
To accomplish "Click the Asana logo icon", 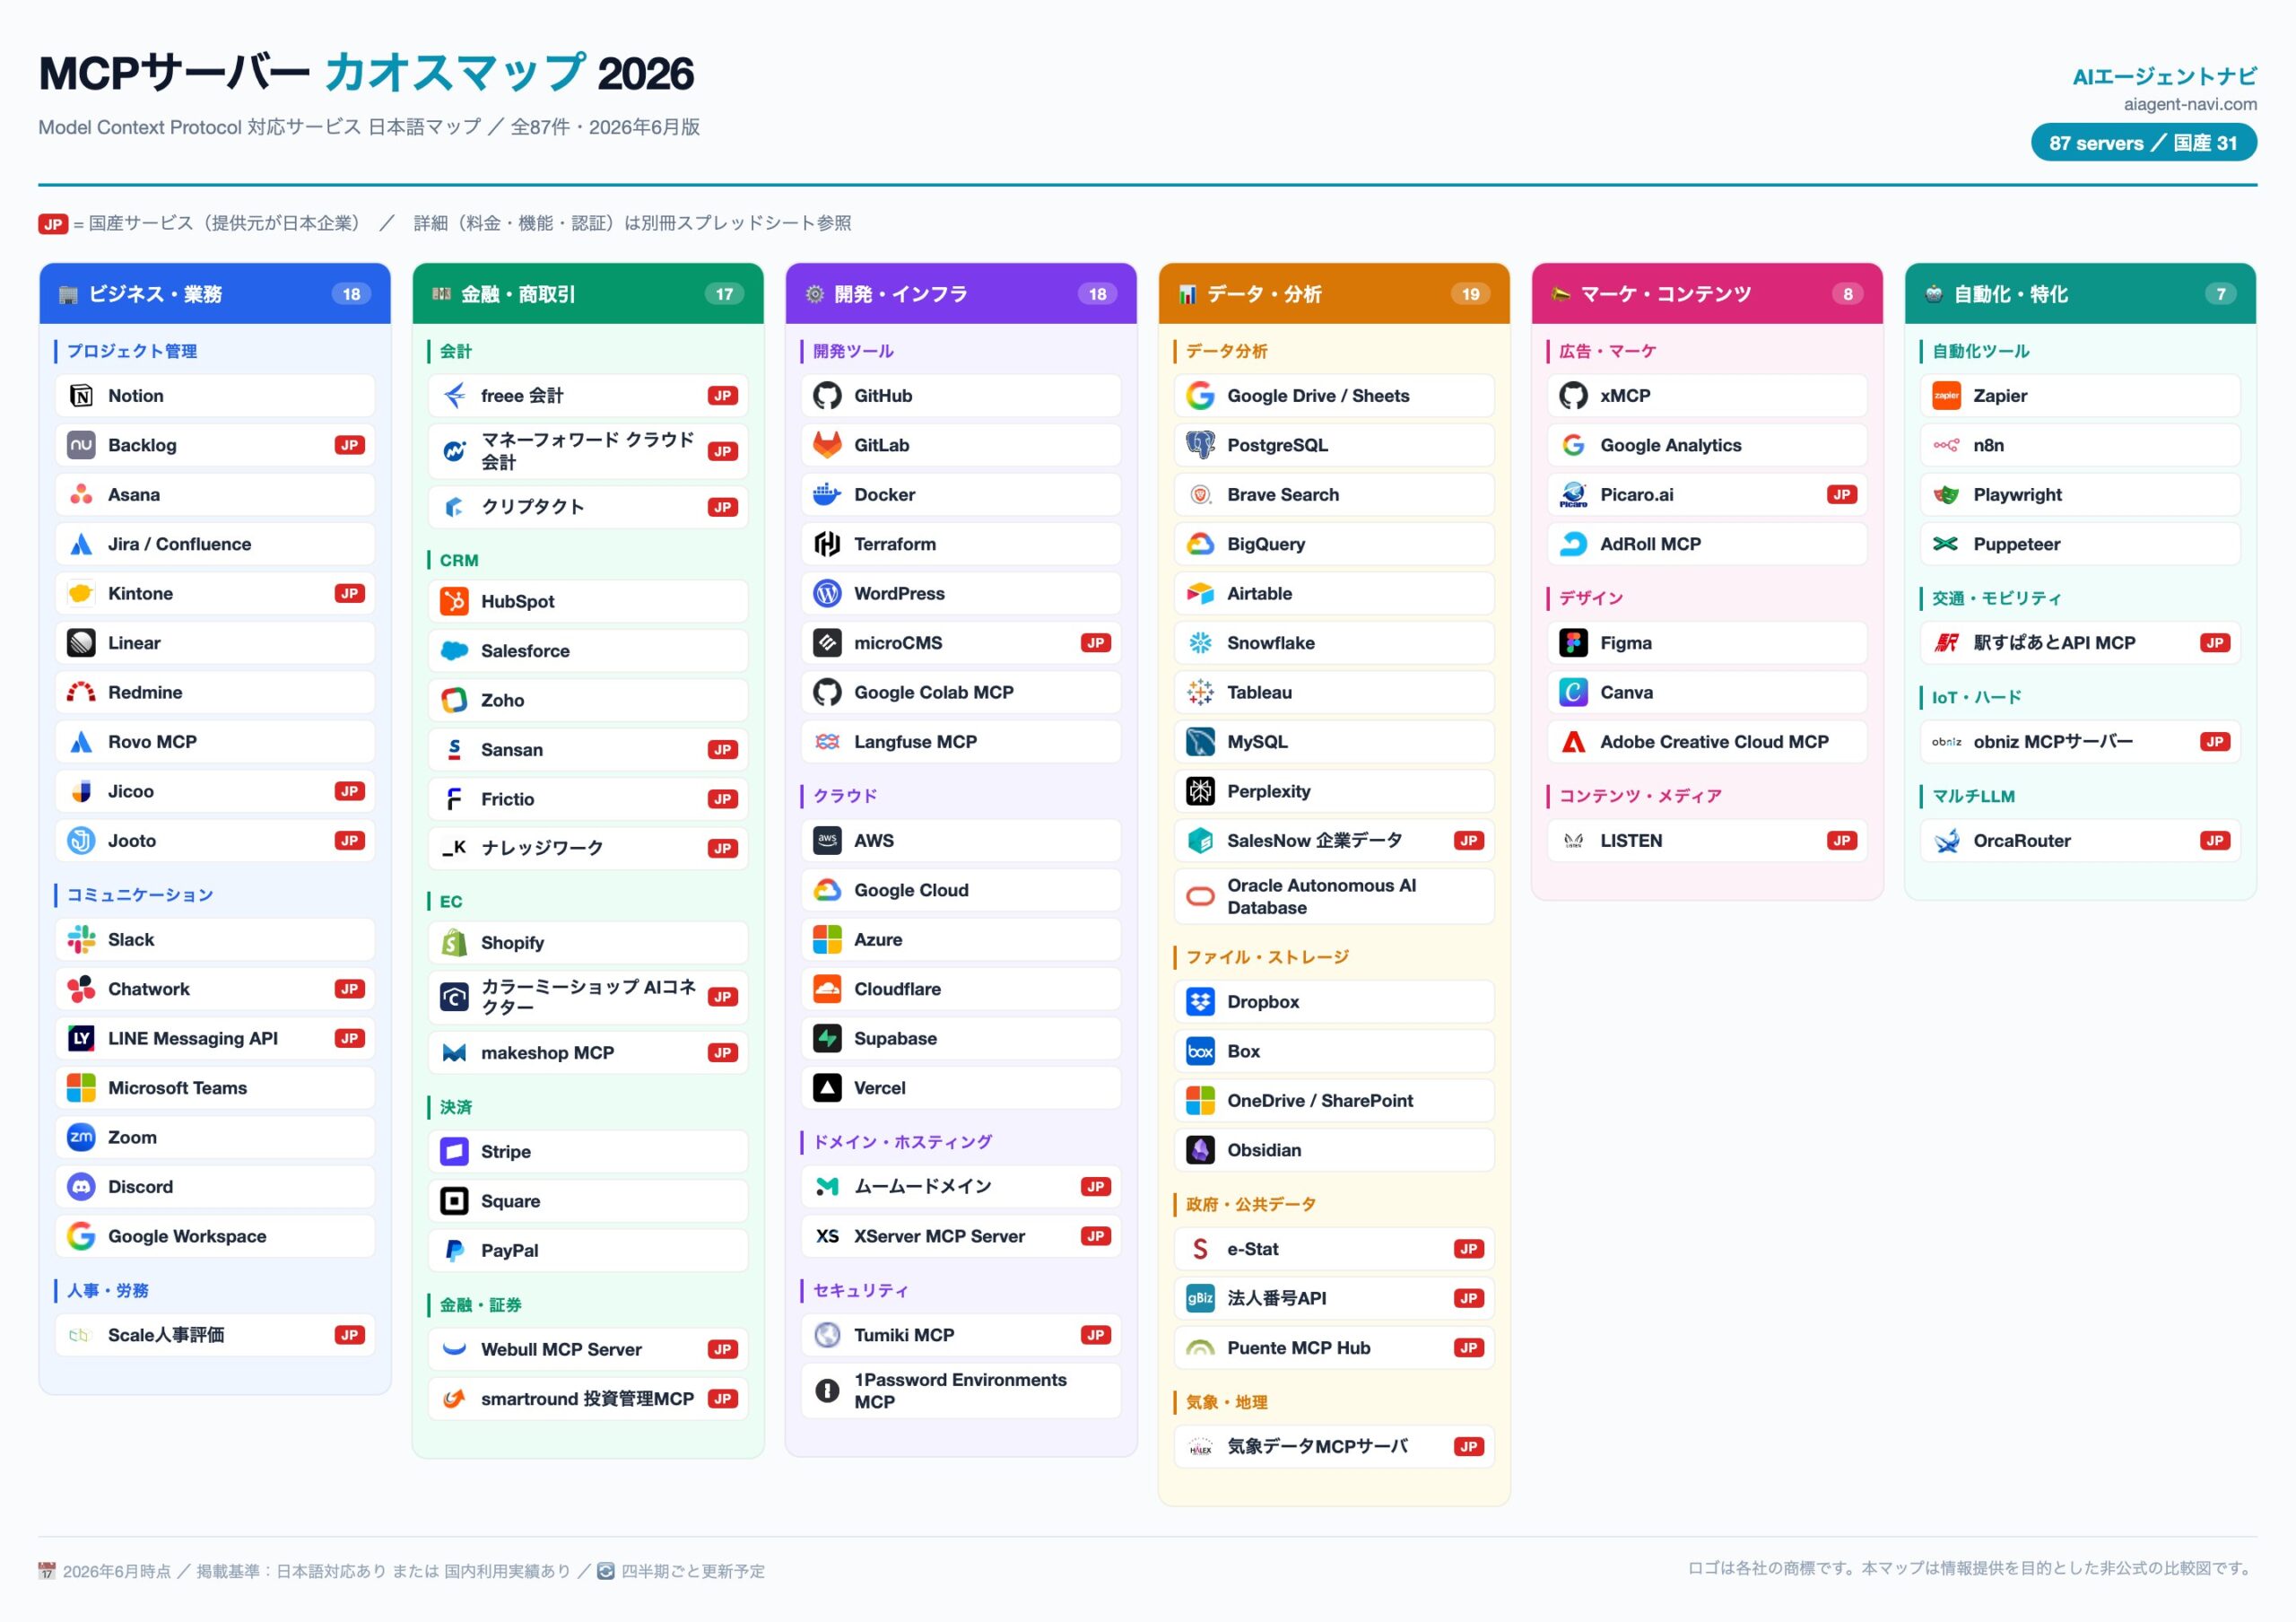I will (x=81, y=495).
